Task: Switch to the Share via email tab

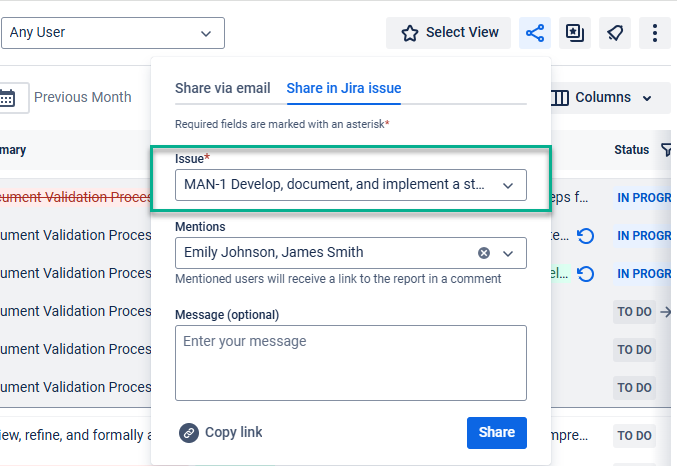Action: click(222, 88)
